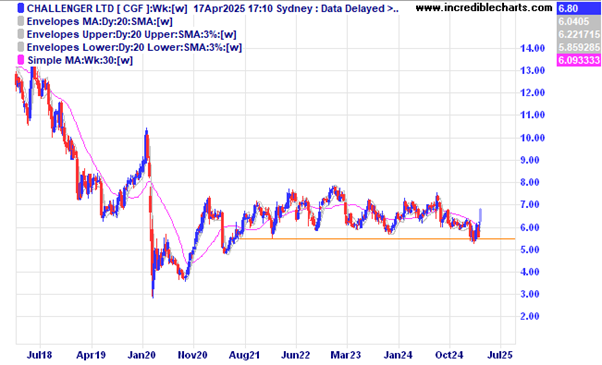Image resolution: width=602 pixels, height=365 pixels.
Task: Click the blue CHALLENGER LTD legend swatch
Action: 21,8
